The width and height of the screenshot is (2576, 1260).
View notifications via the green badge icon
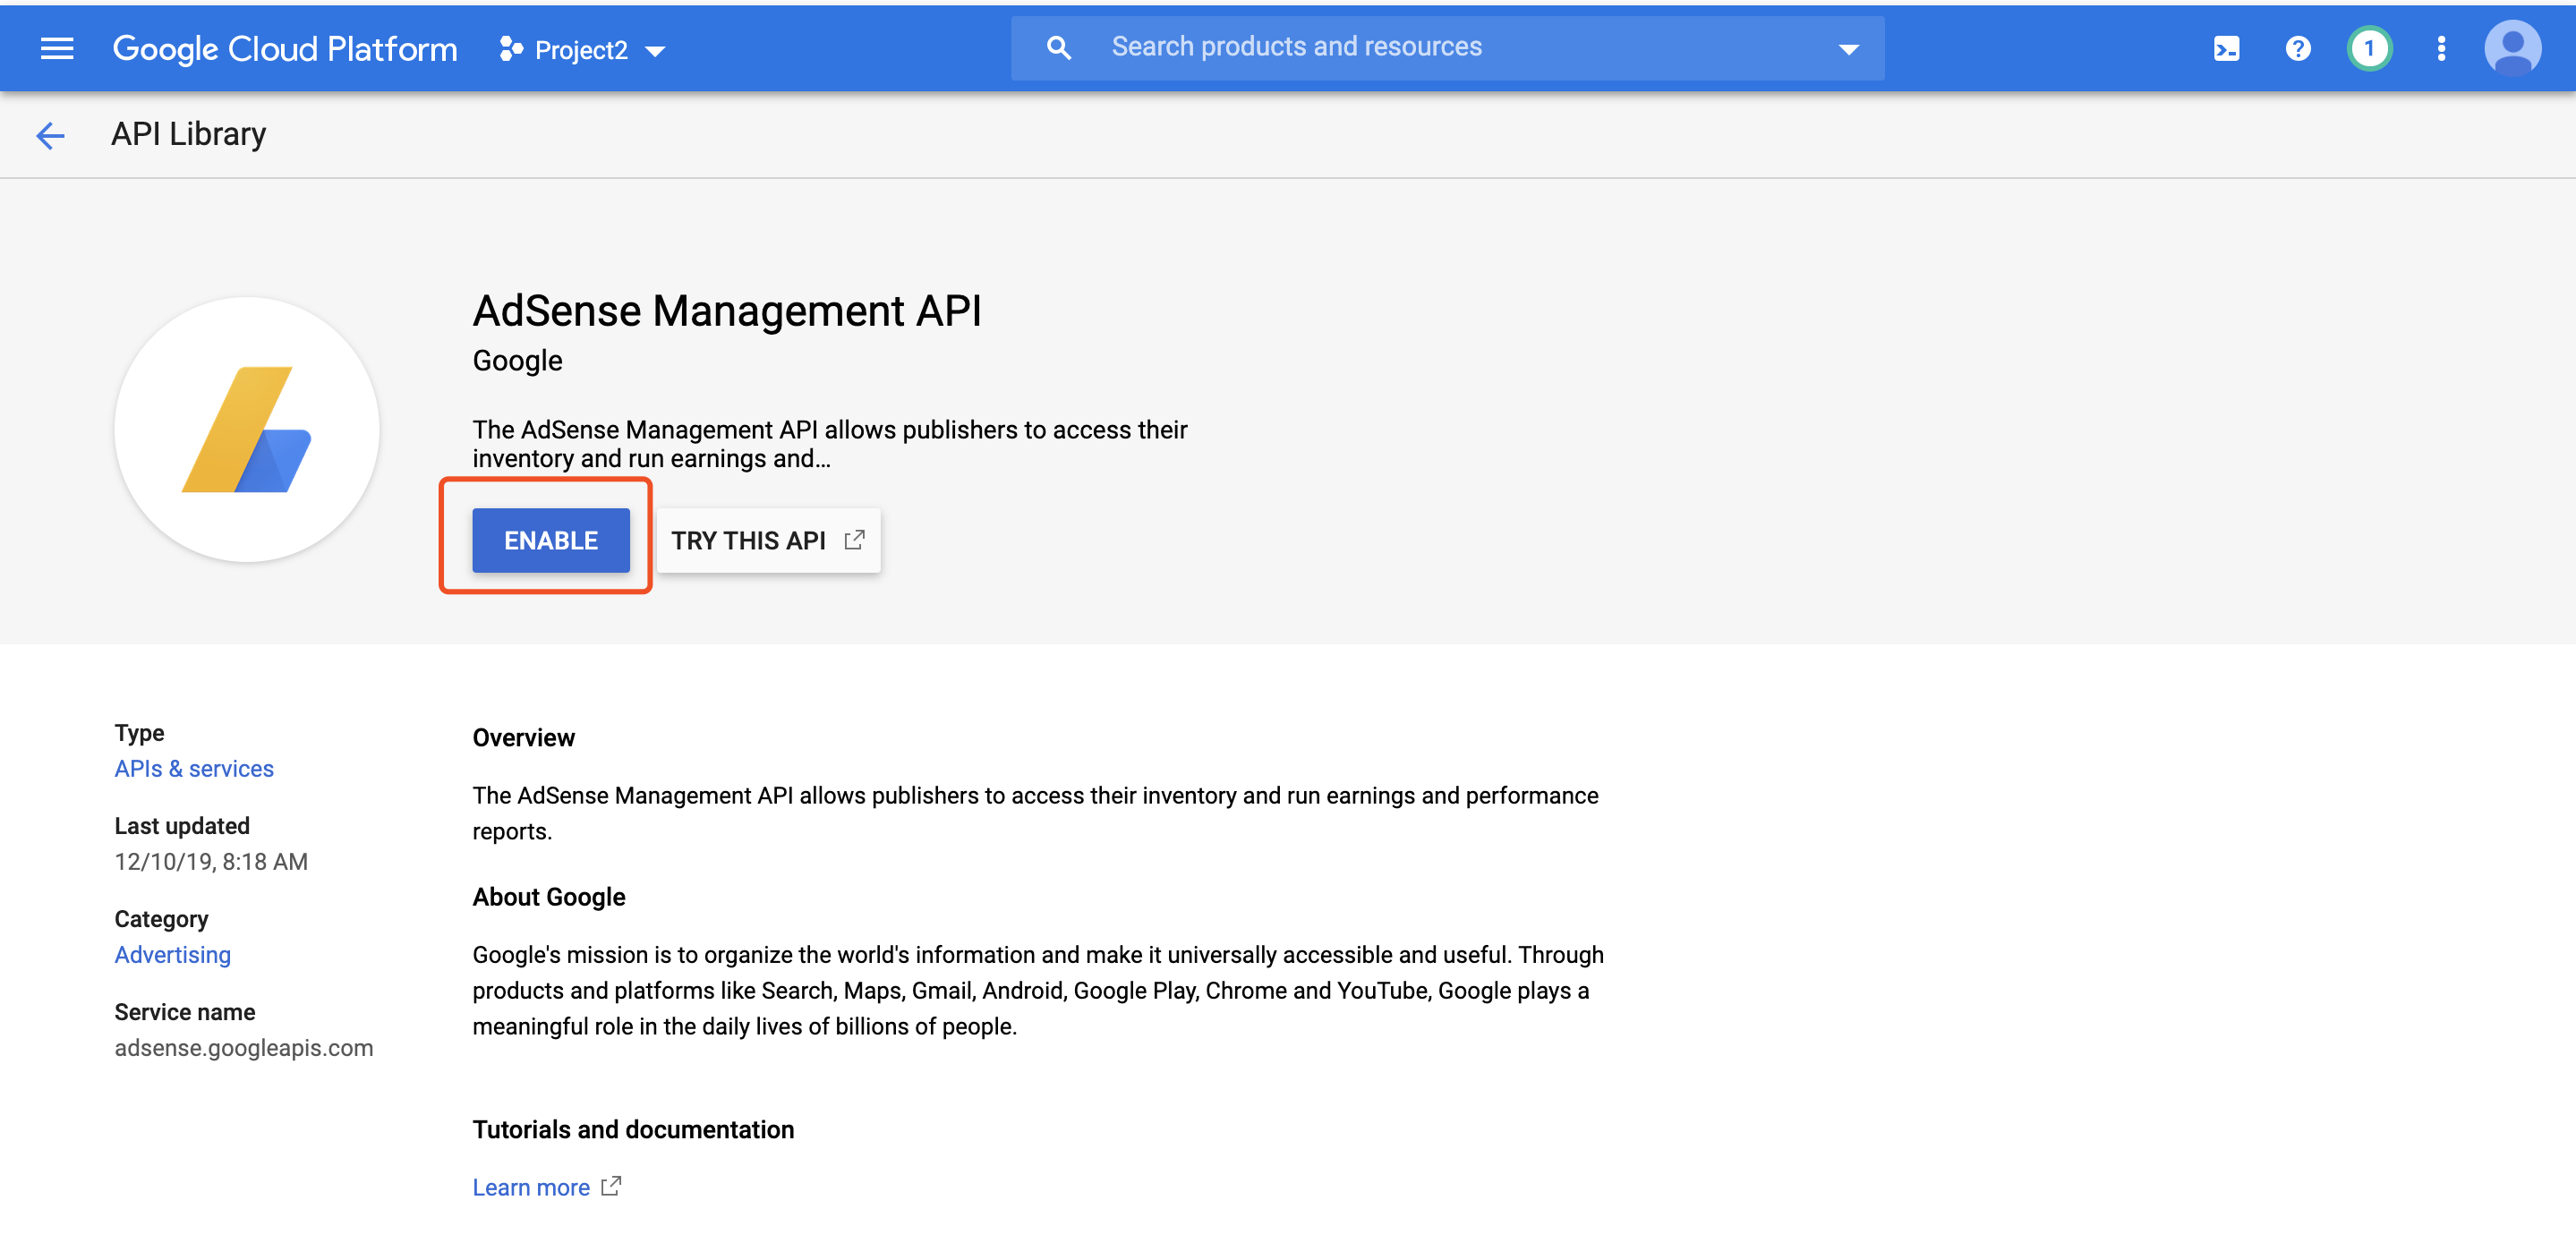[2370, 47]
